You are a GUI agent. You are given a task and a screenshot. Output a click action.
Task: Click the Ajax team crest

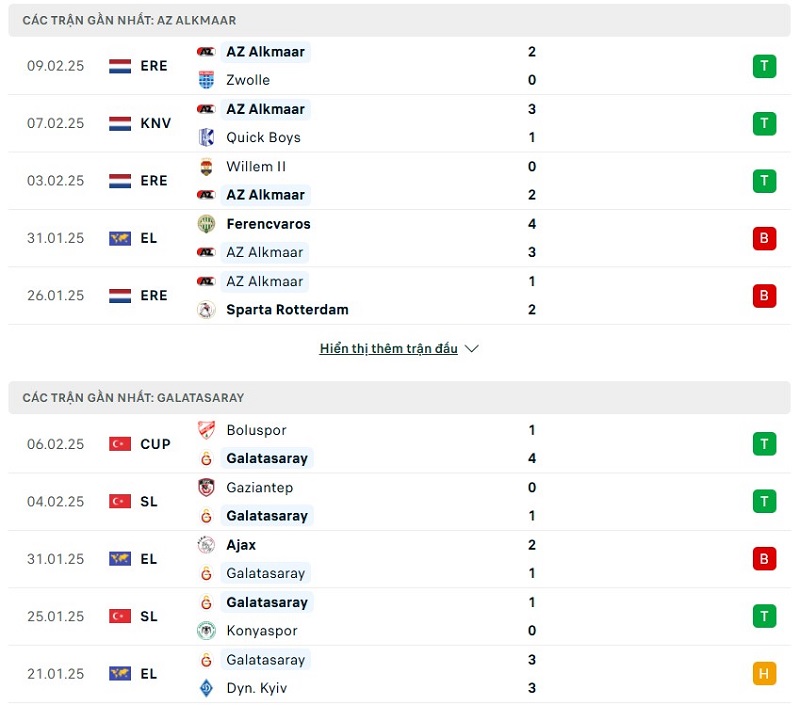[x=206, y=545]
